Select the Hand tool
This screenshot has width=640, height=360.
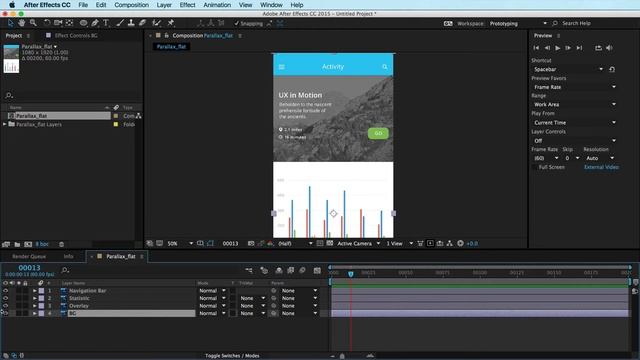[x=21, y=23]
